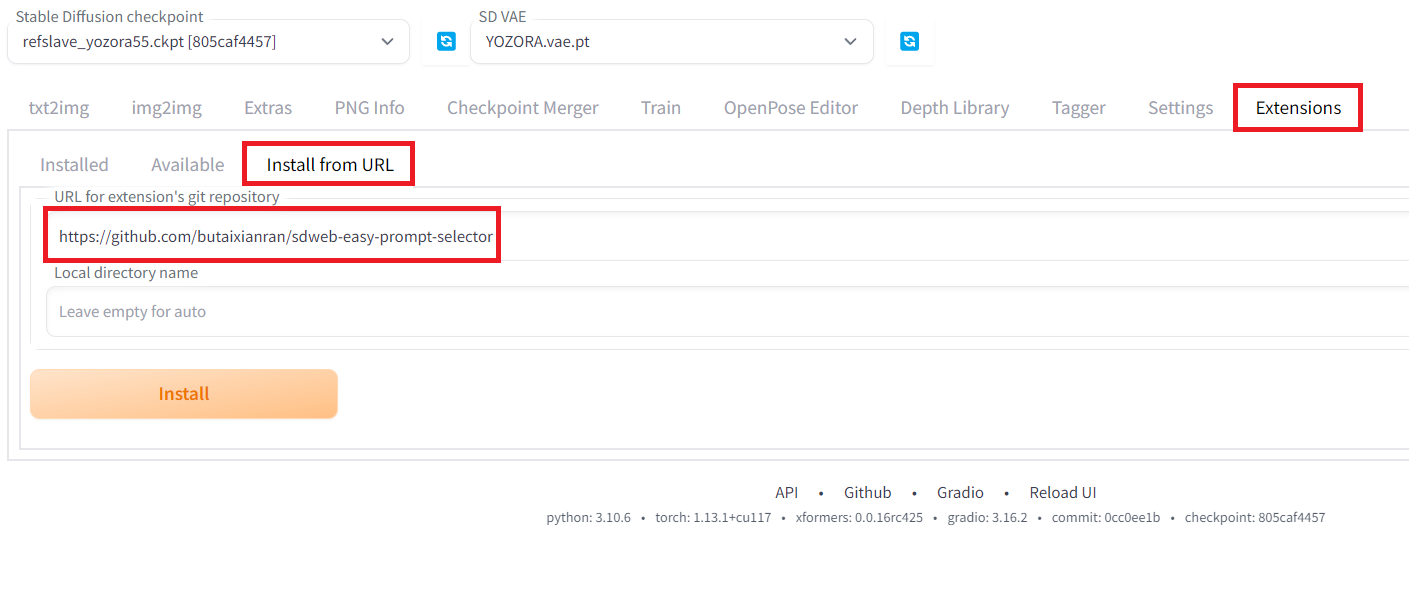The width and height of the screenshot is (1409, 596).
Task: Go to the Checkpoint Merger tab
Action: (522, 108)
